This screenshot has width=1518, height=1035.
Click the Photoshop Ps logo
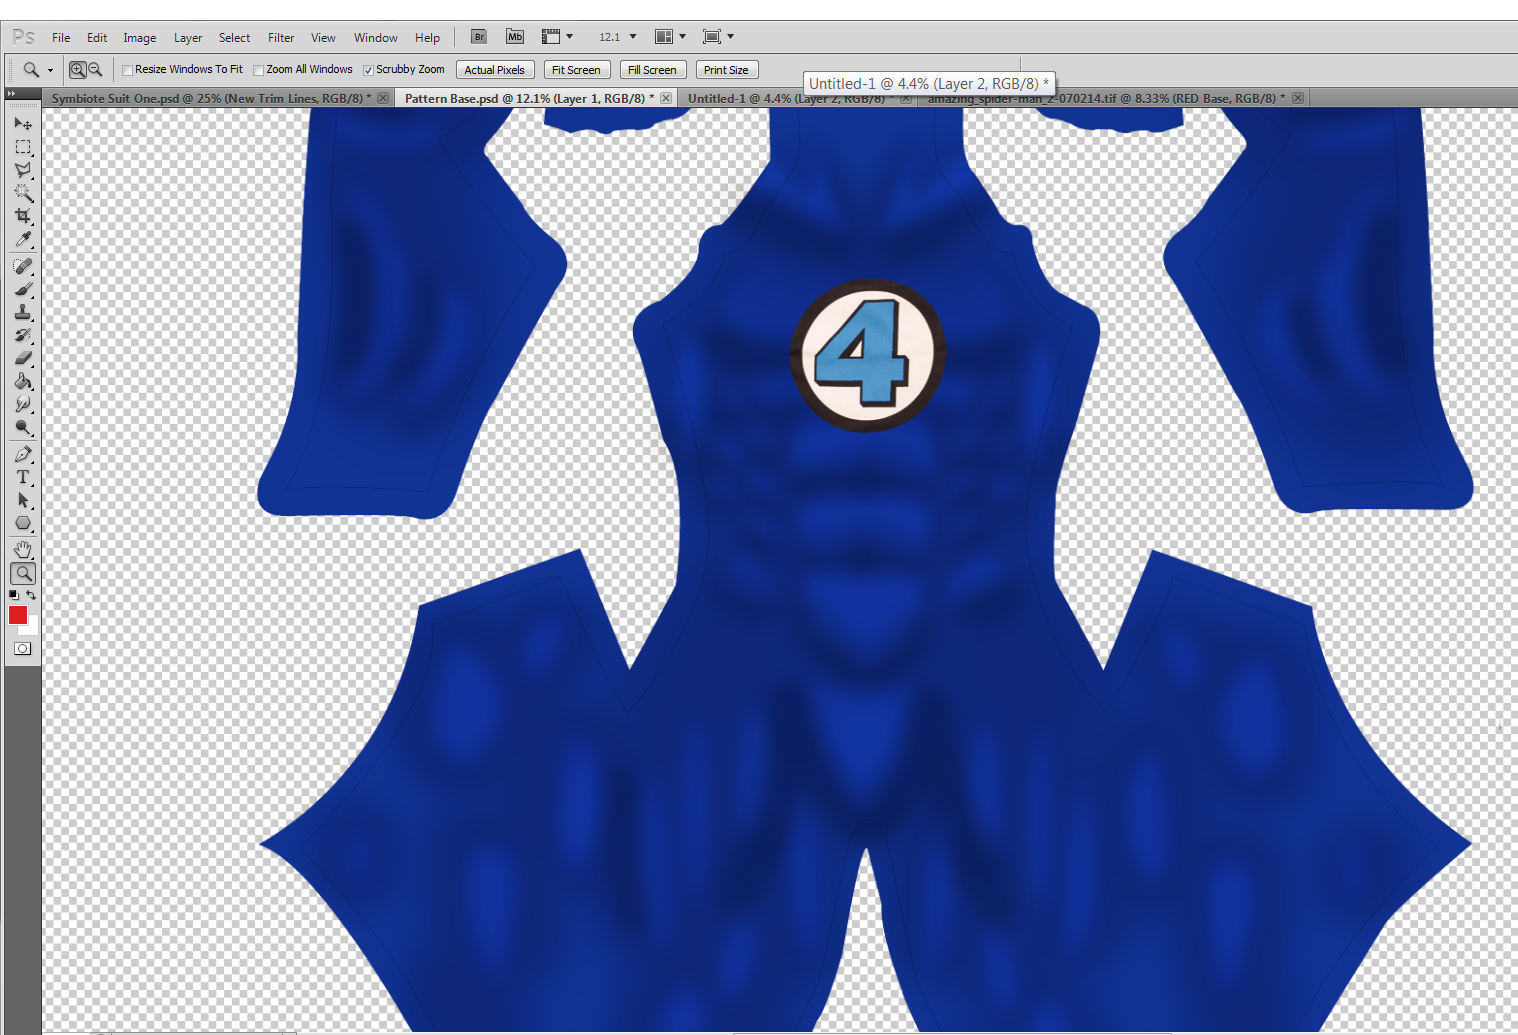[x=24, y=37]
